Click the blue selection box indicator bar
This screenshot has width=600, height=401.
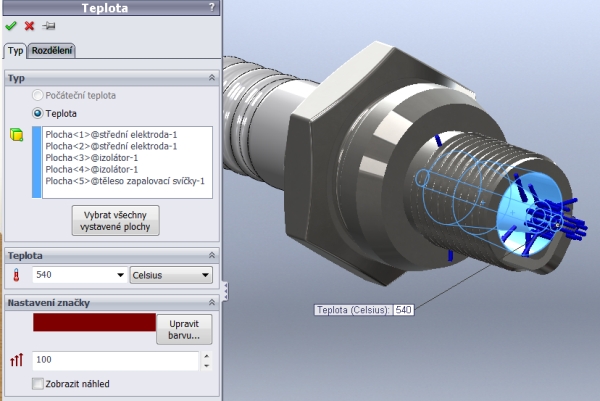pos(37,162)
